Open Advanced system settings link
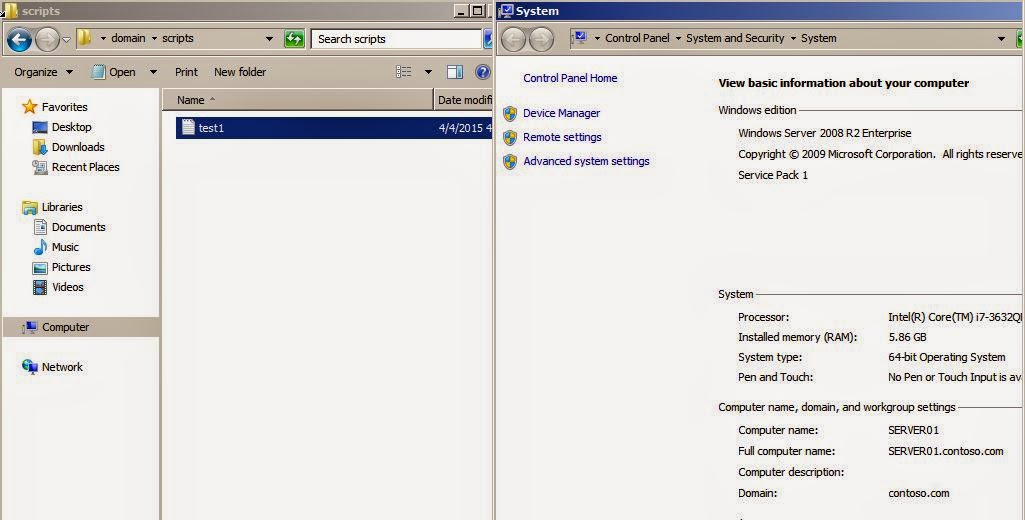 coord(586,161)
